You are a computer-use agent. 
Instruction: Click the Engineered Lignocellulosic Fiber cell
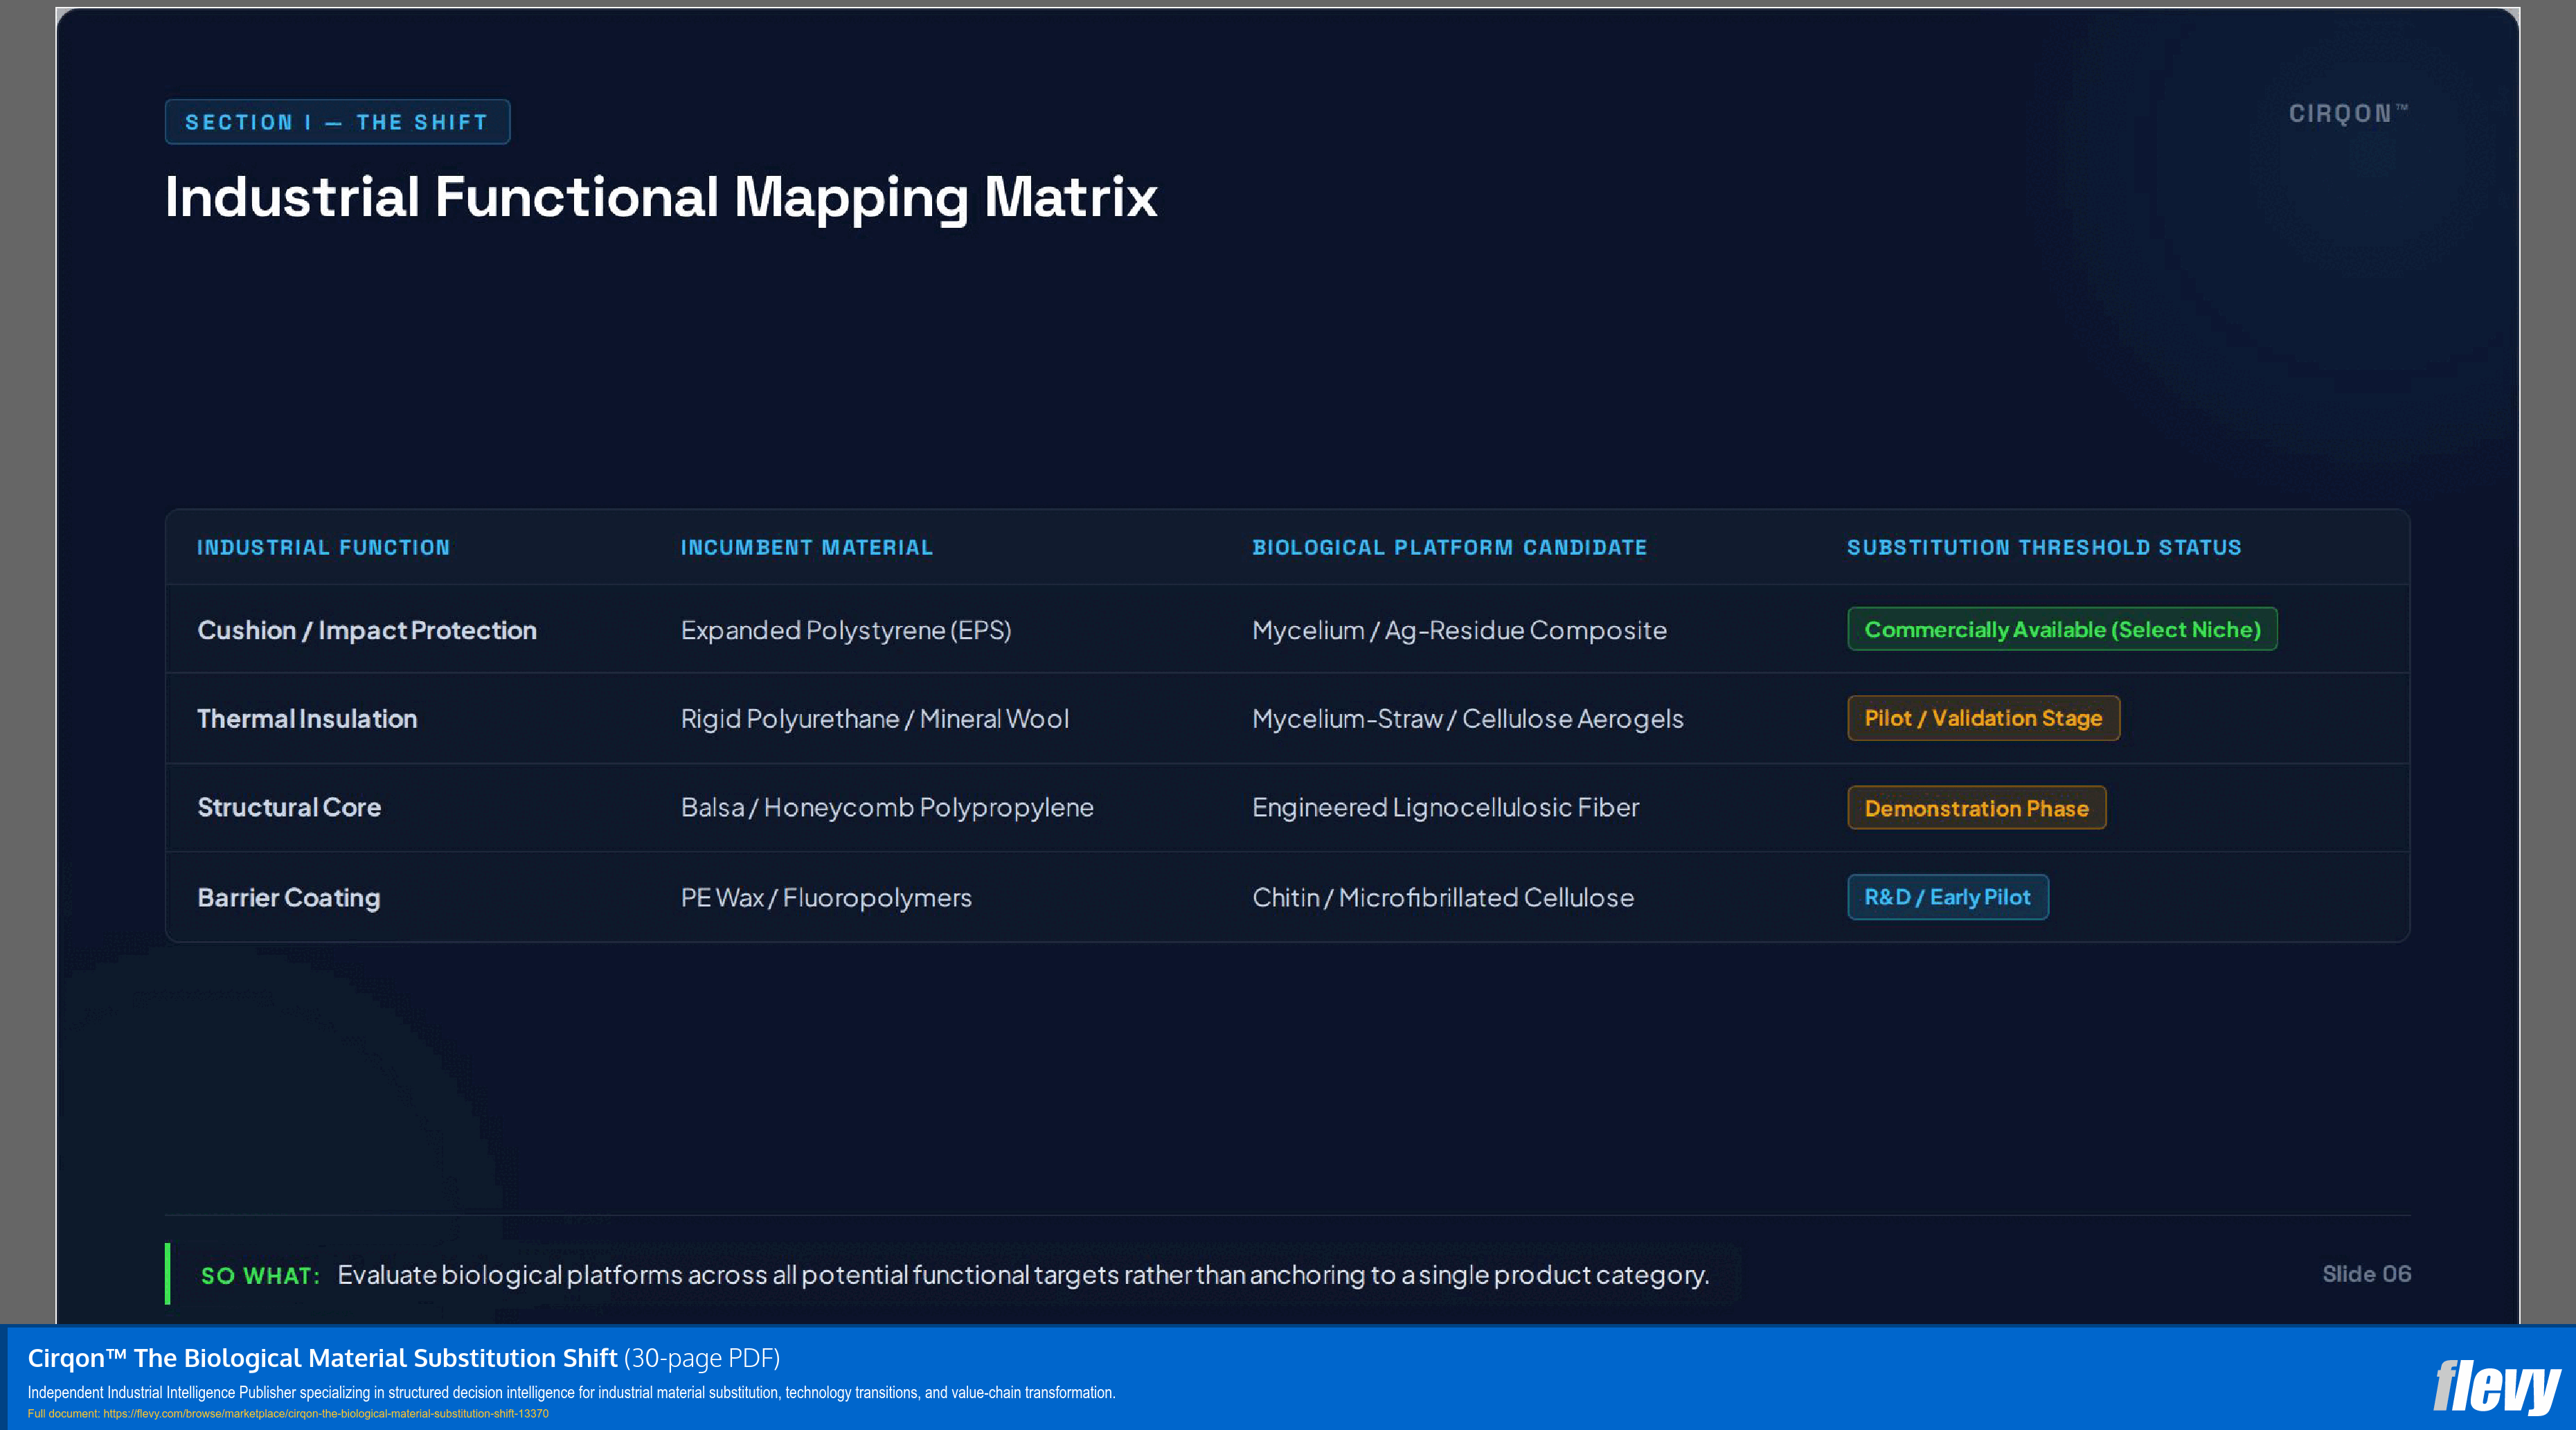1446,807
